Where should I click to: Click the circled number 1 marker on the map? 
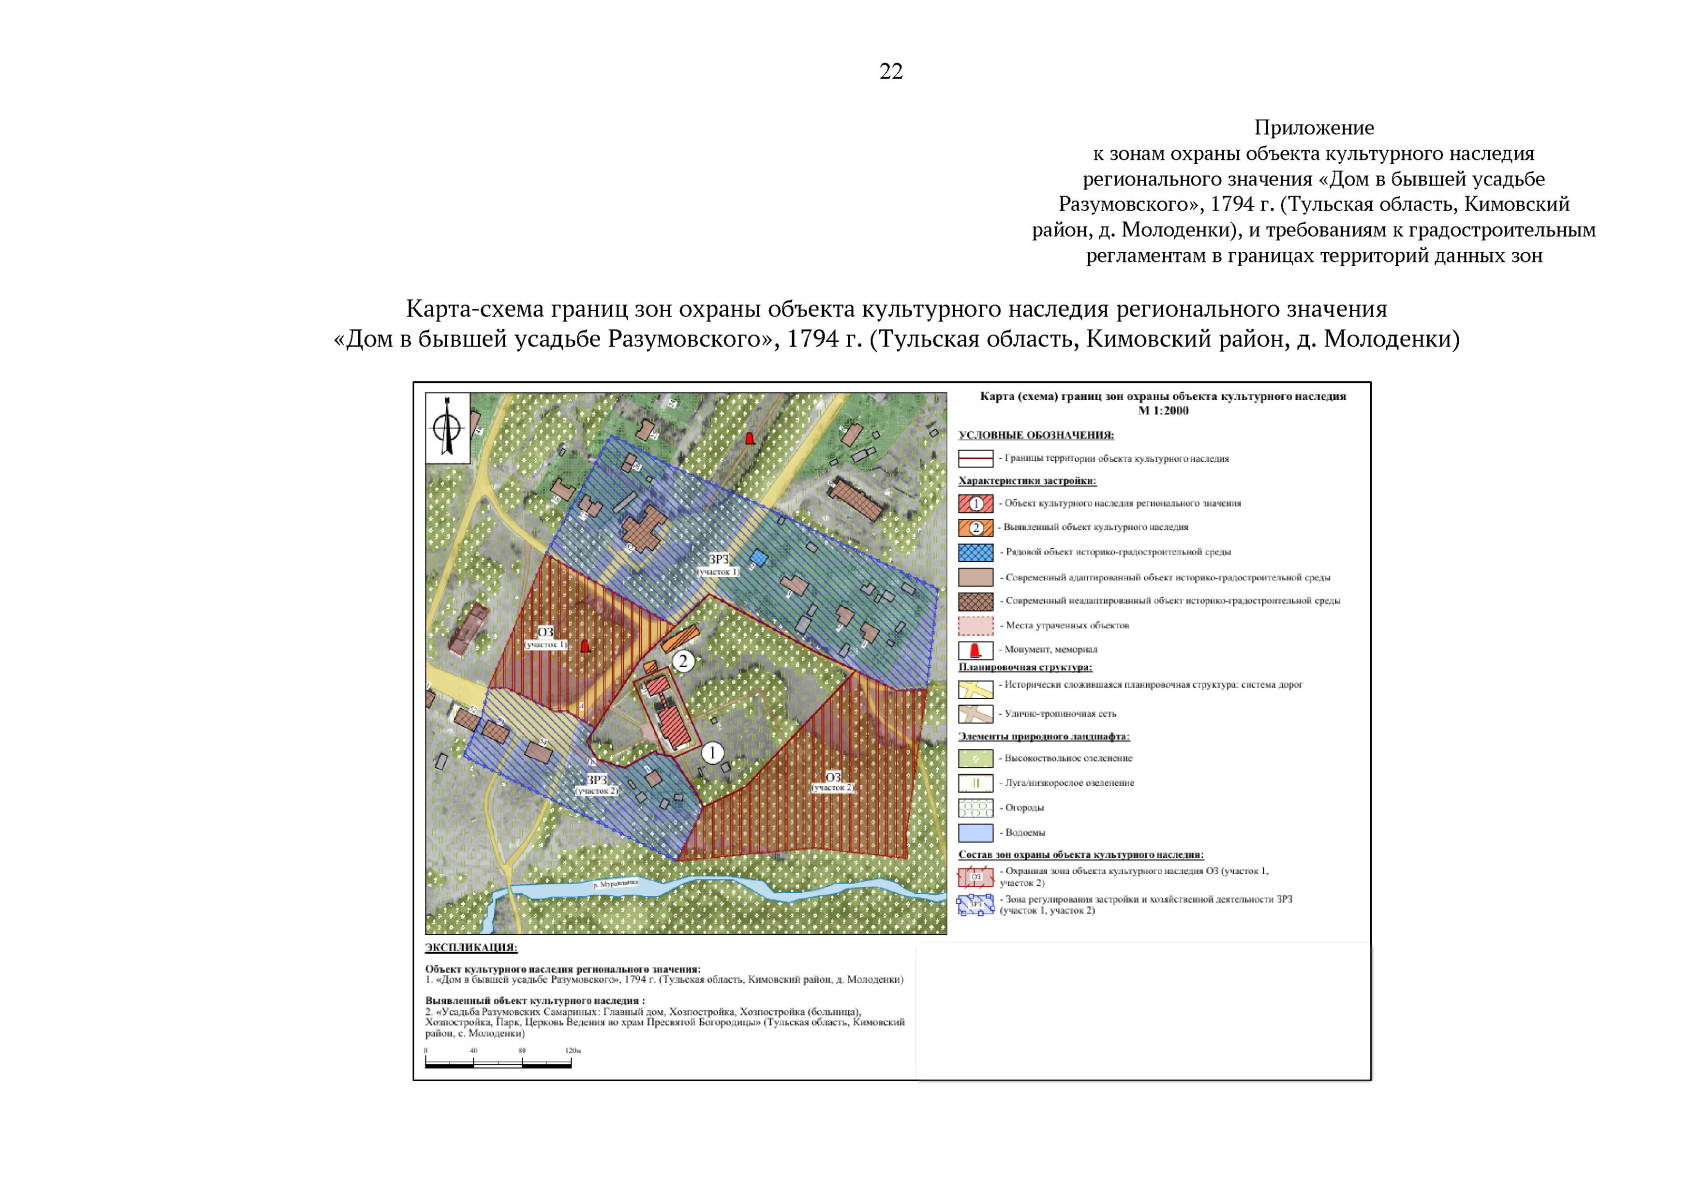coord(712,753)
